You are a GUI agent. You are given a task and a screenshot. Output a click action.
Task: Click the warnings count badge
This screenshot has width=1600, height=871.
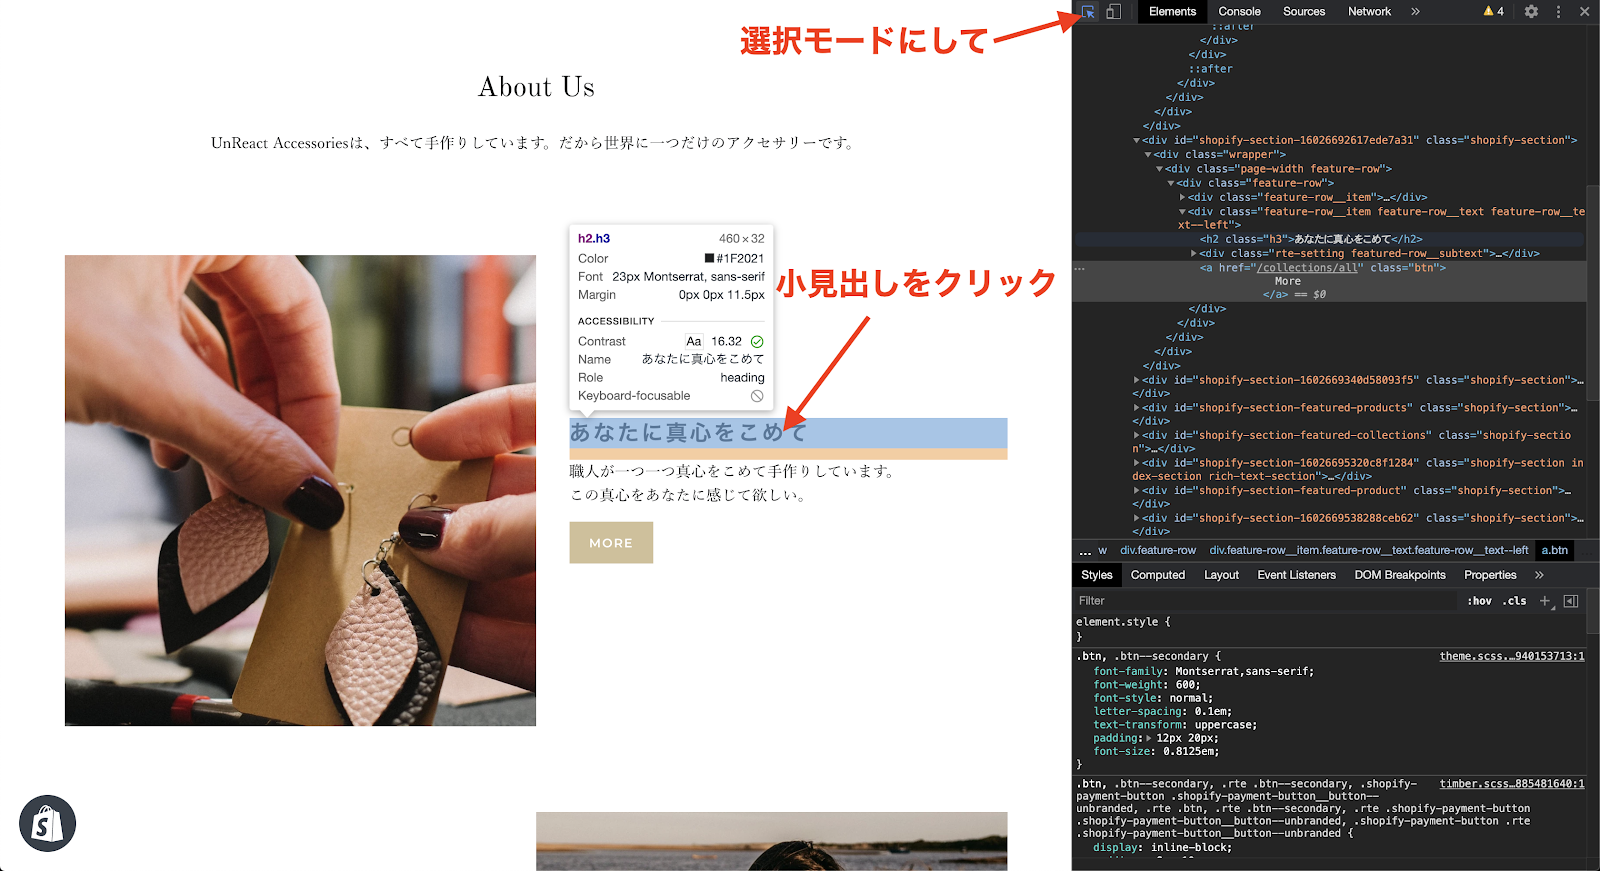pos(1493,12)
